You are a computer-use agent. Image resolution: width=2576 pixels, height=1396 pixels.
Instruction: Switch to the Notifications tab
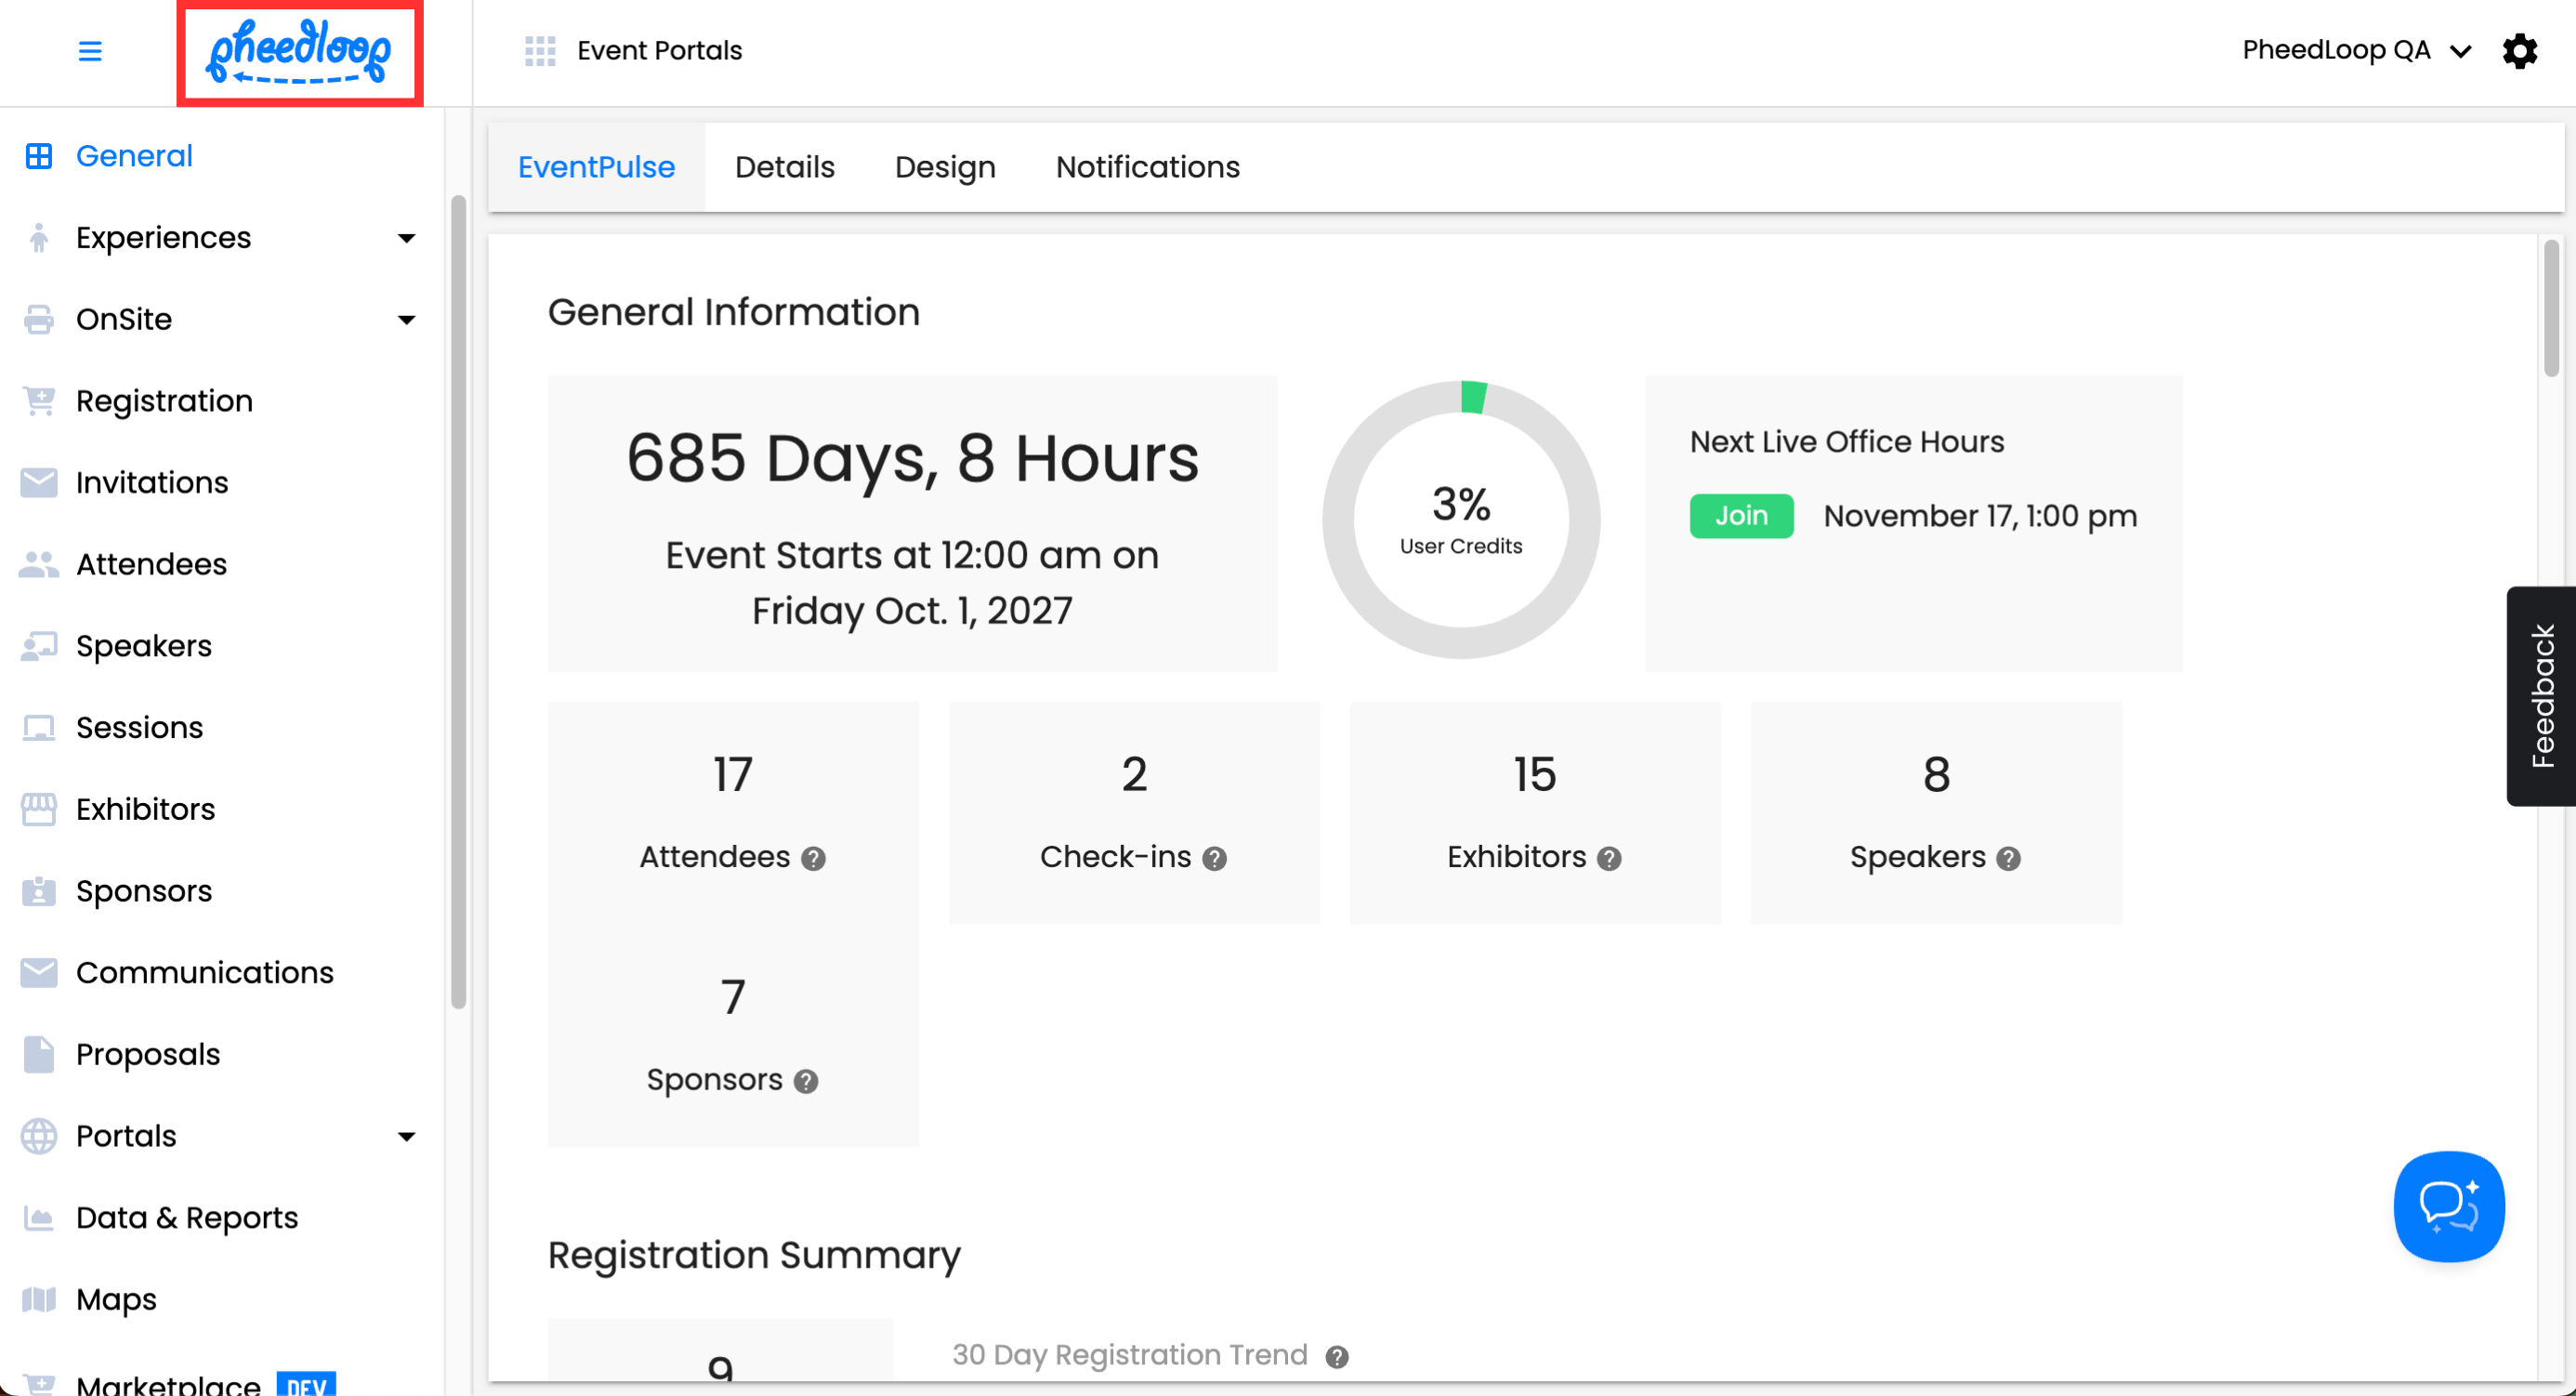click(x=1147, y=167)
